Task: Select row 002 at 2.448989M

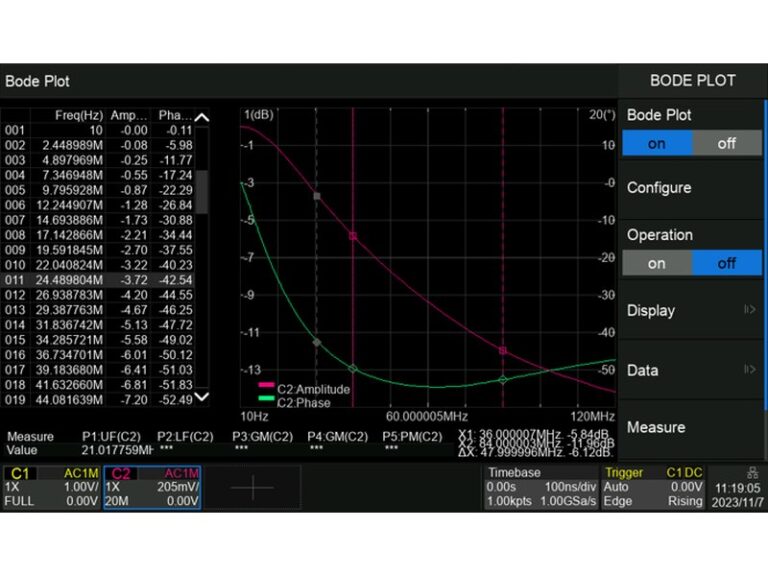Action: point(98,145)
